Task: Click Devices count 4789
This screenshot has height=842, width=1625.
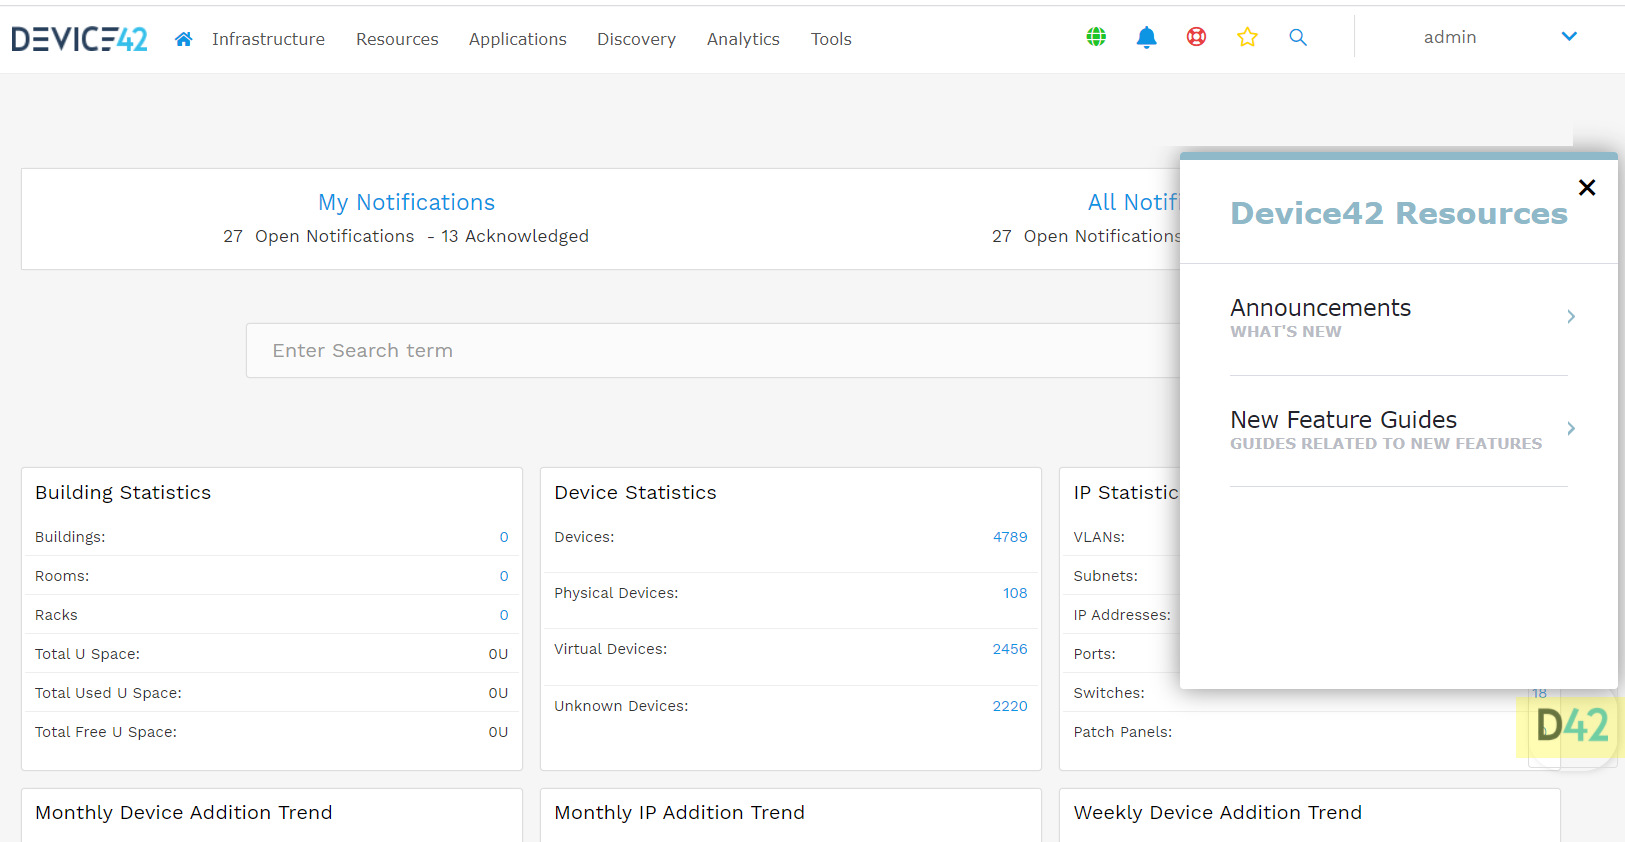Action: [1010, 537]
